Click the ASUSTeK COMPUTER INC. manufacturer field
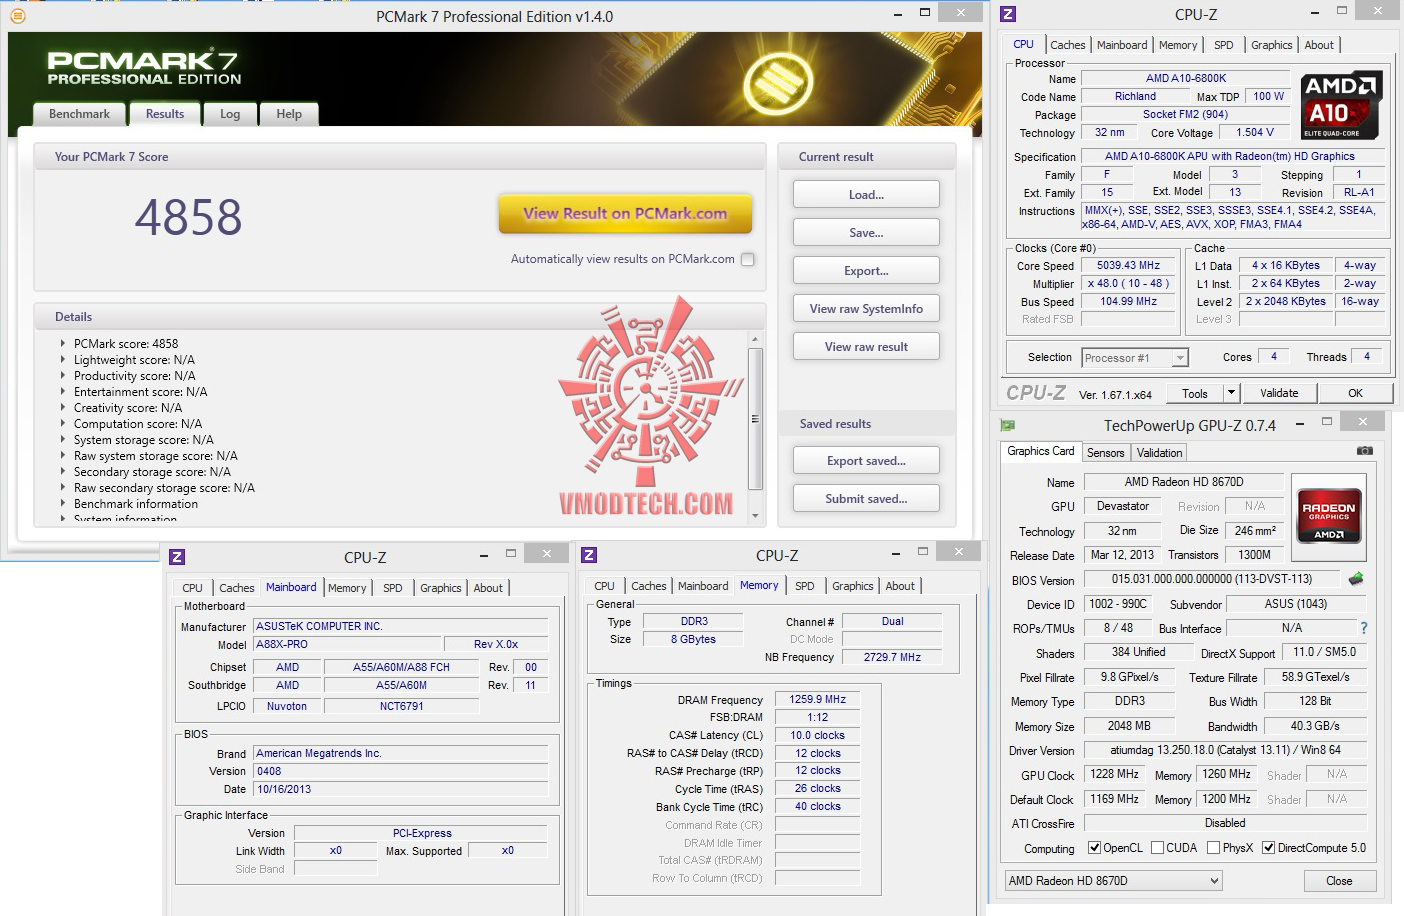 click(x=400, y=626)
